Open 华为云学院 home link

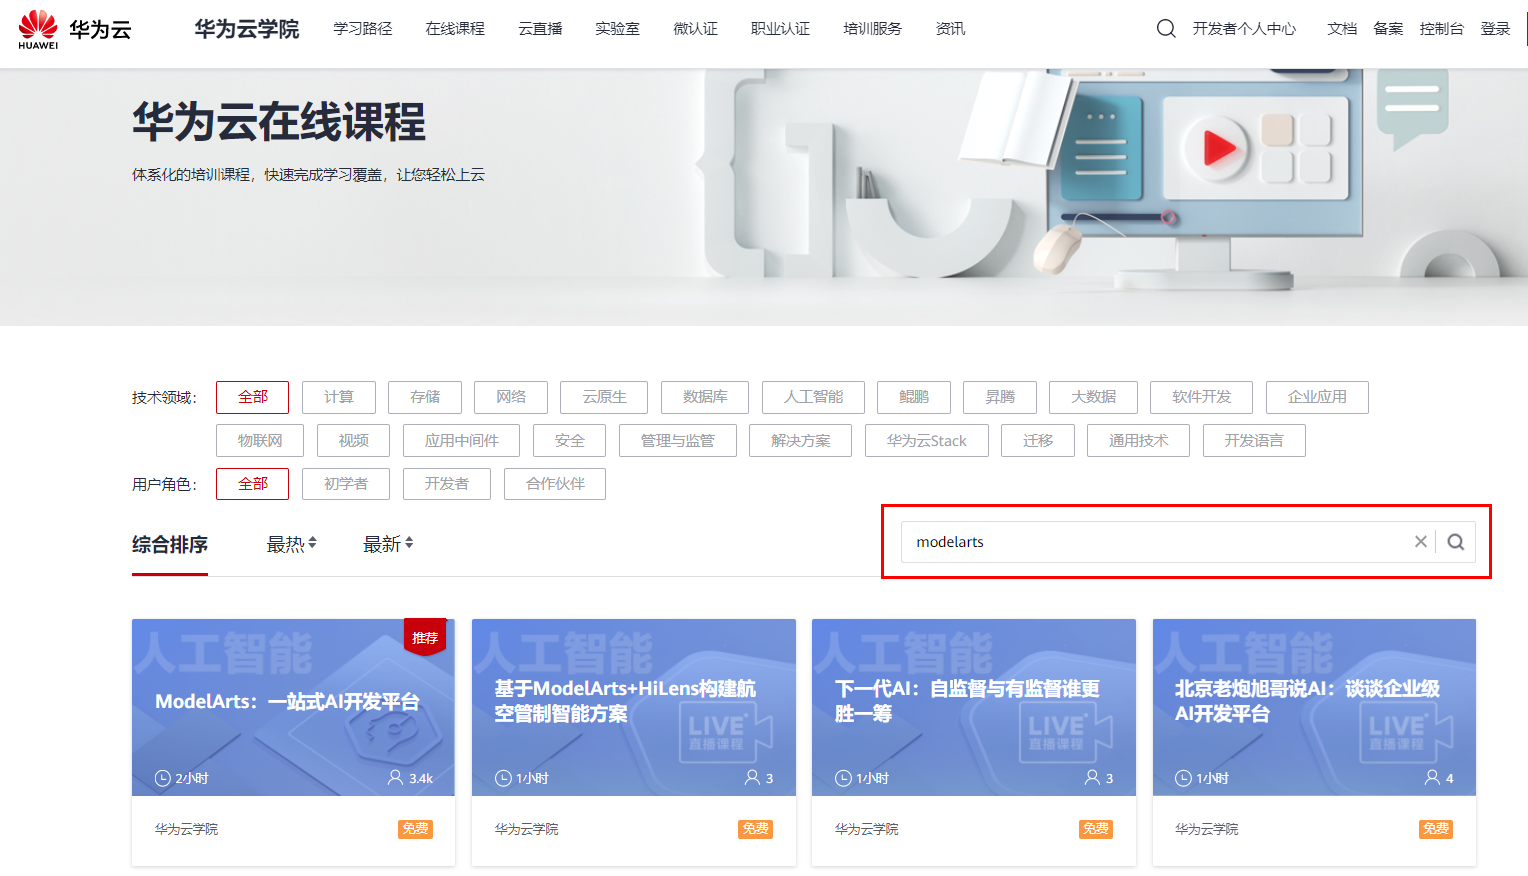(247, 29)
